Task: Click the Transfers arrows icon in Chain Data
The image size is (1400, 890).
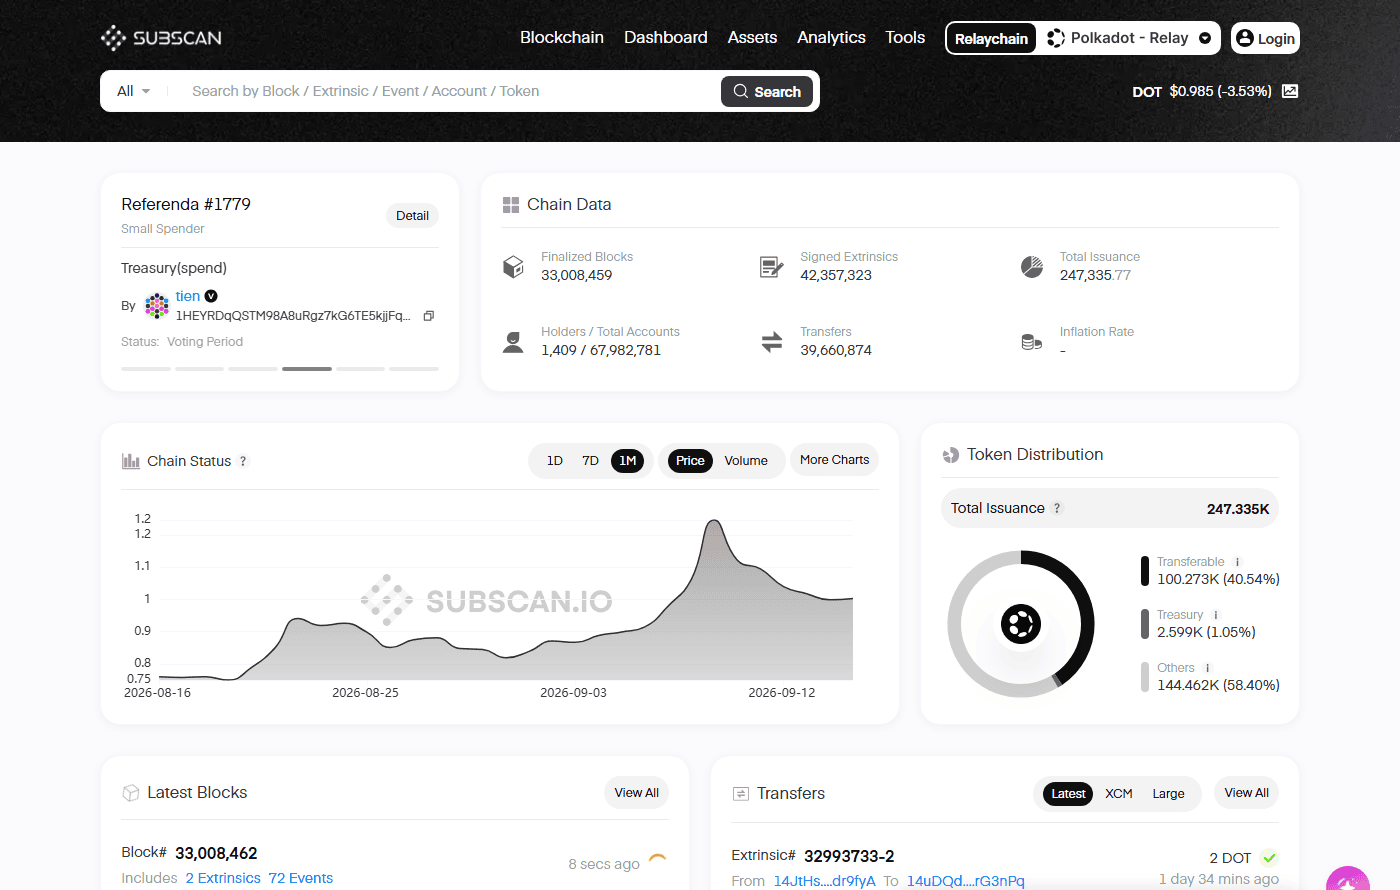Action: (x=771, y=342)
